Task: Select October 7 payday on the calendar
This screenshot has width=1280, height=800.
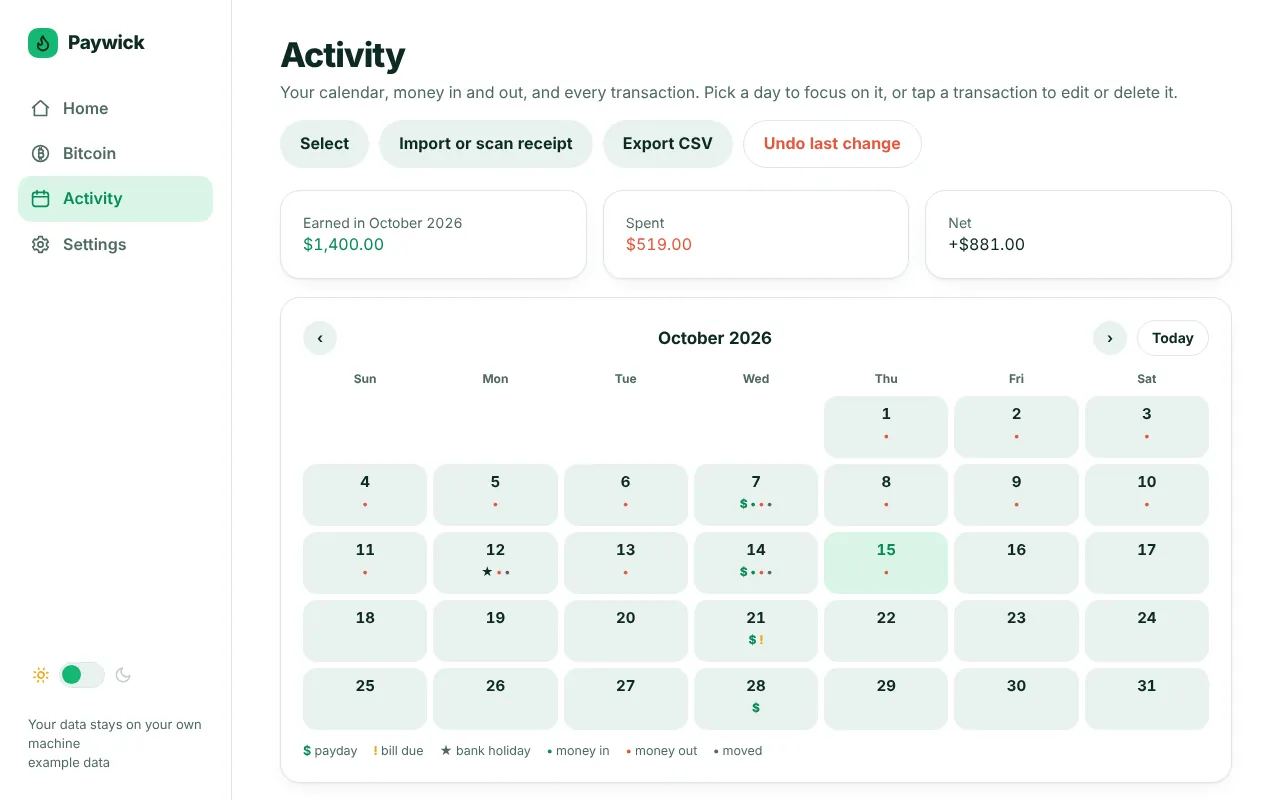Action: click(x=756, y=495)
